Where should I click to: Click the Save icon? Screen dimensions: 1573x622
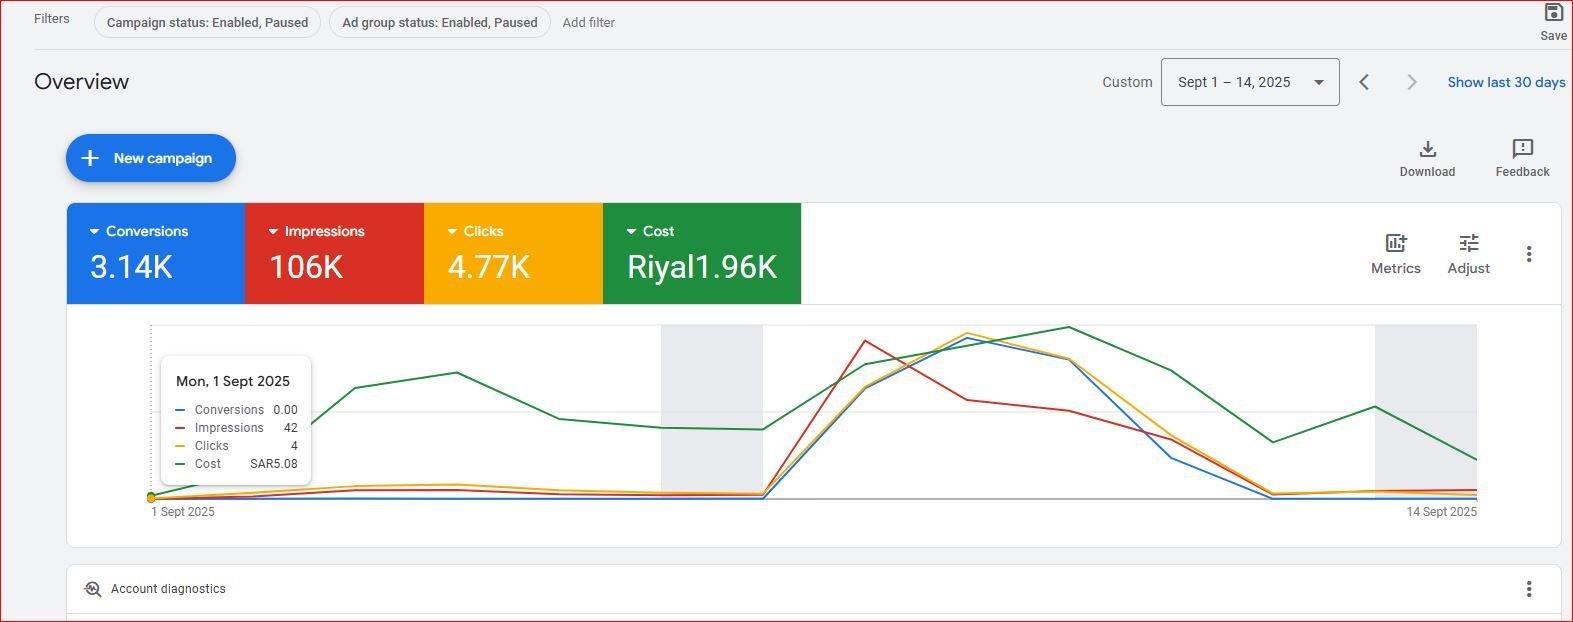tap(1553, 13)
